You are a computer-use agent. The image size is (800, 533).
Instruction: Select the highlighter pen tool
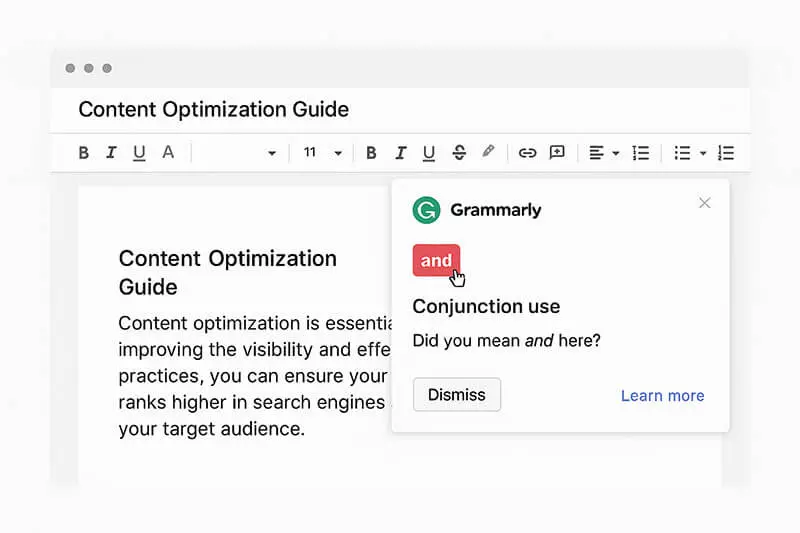point(488,151)
